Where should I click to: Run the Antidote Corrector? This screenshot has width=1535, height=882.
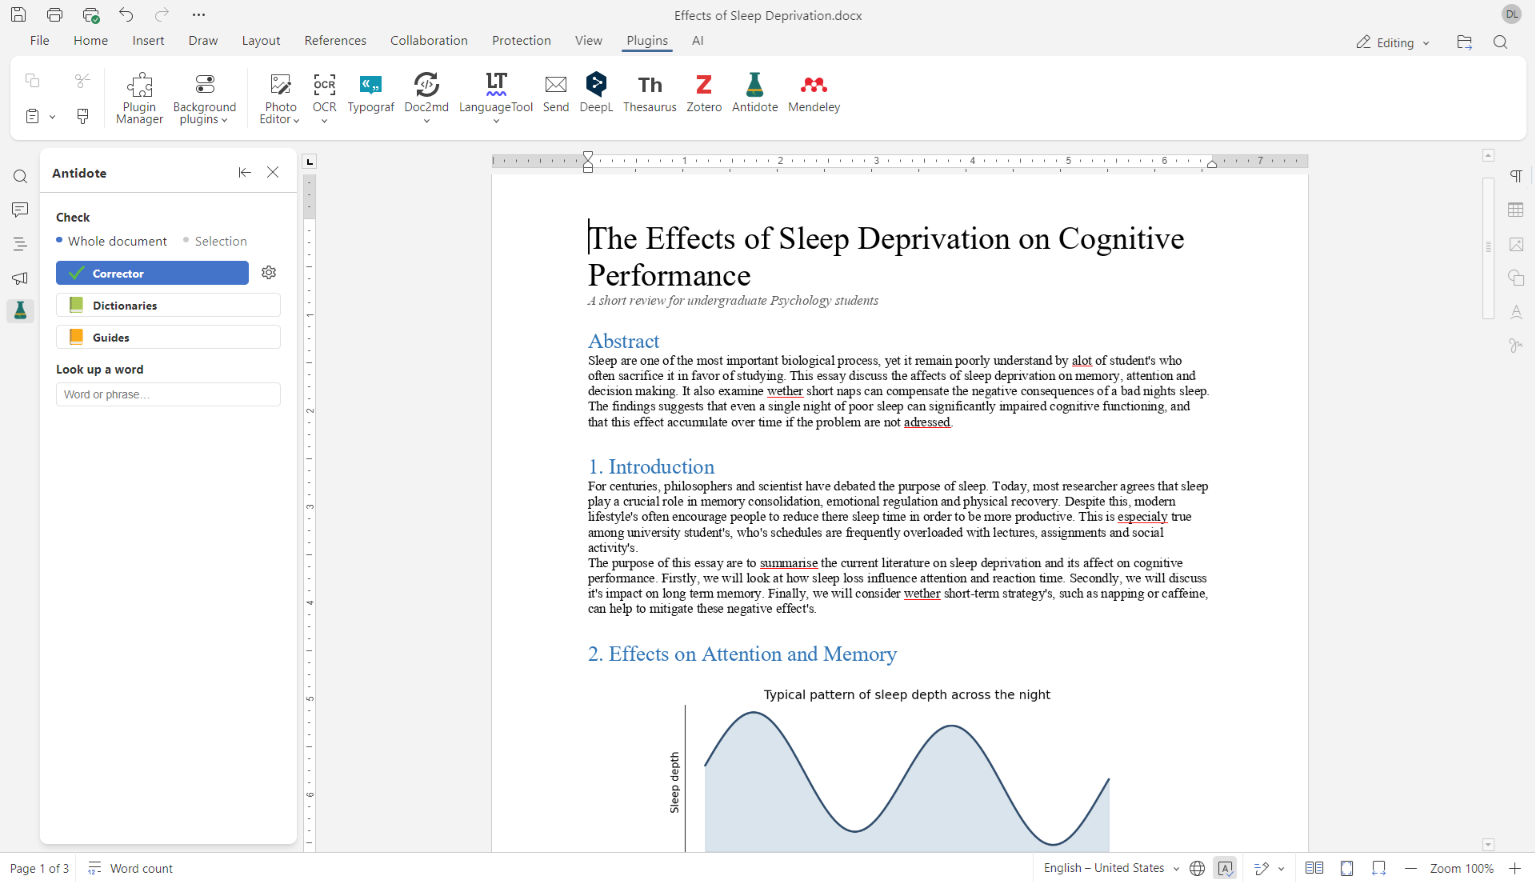pos(152,273)
